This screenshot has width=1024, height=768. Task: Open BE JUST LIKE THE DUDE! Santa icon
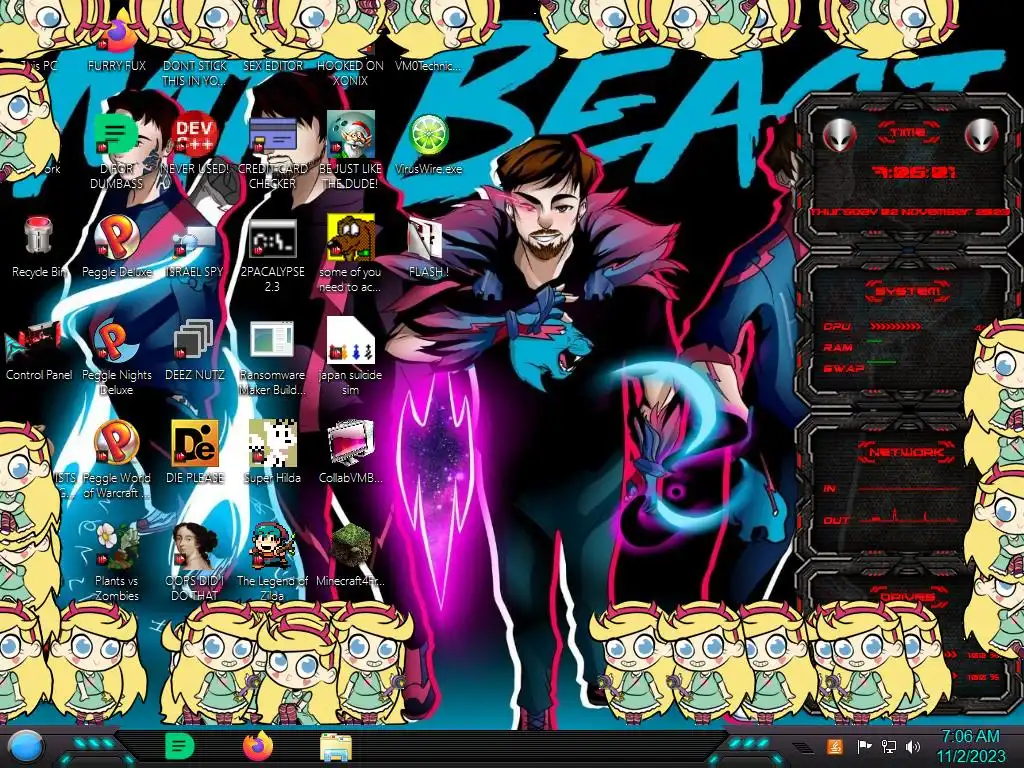pos(351,135)
